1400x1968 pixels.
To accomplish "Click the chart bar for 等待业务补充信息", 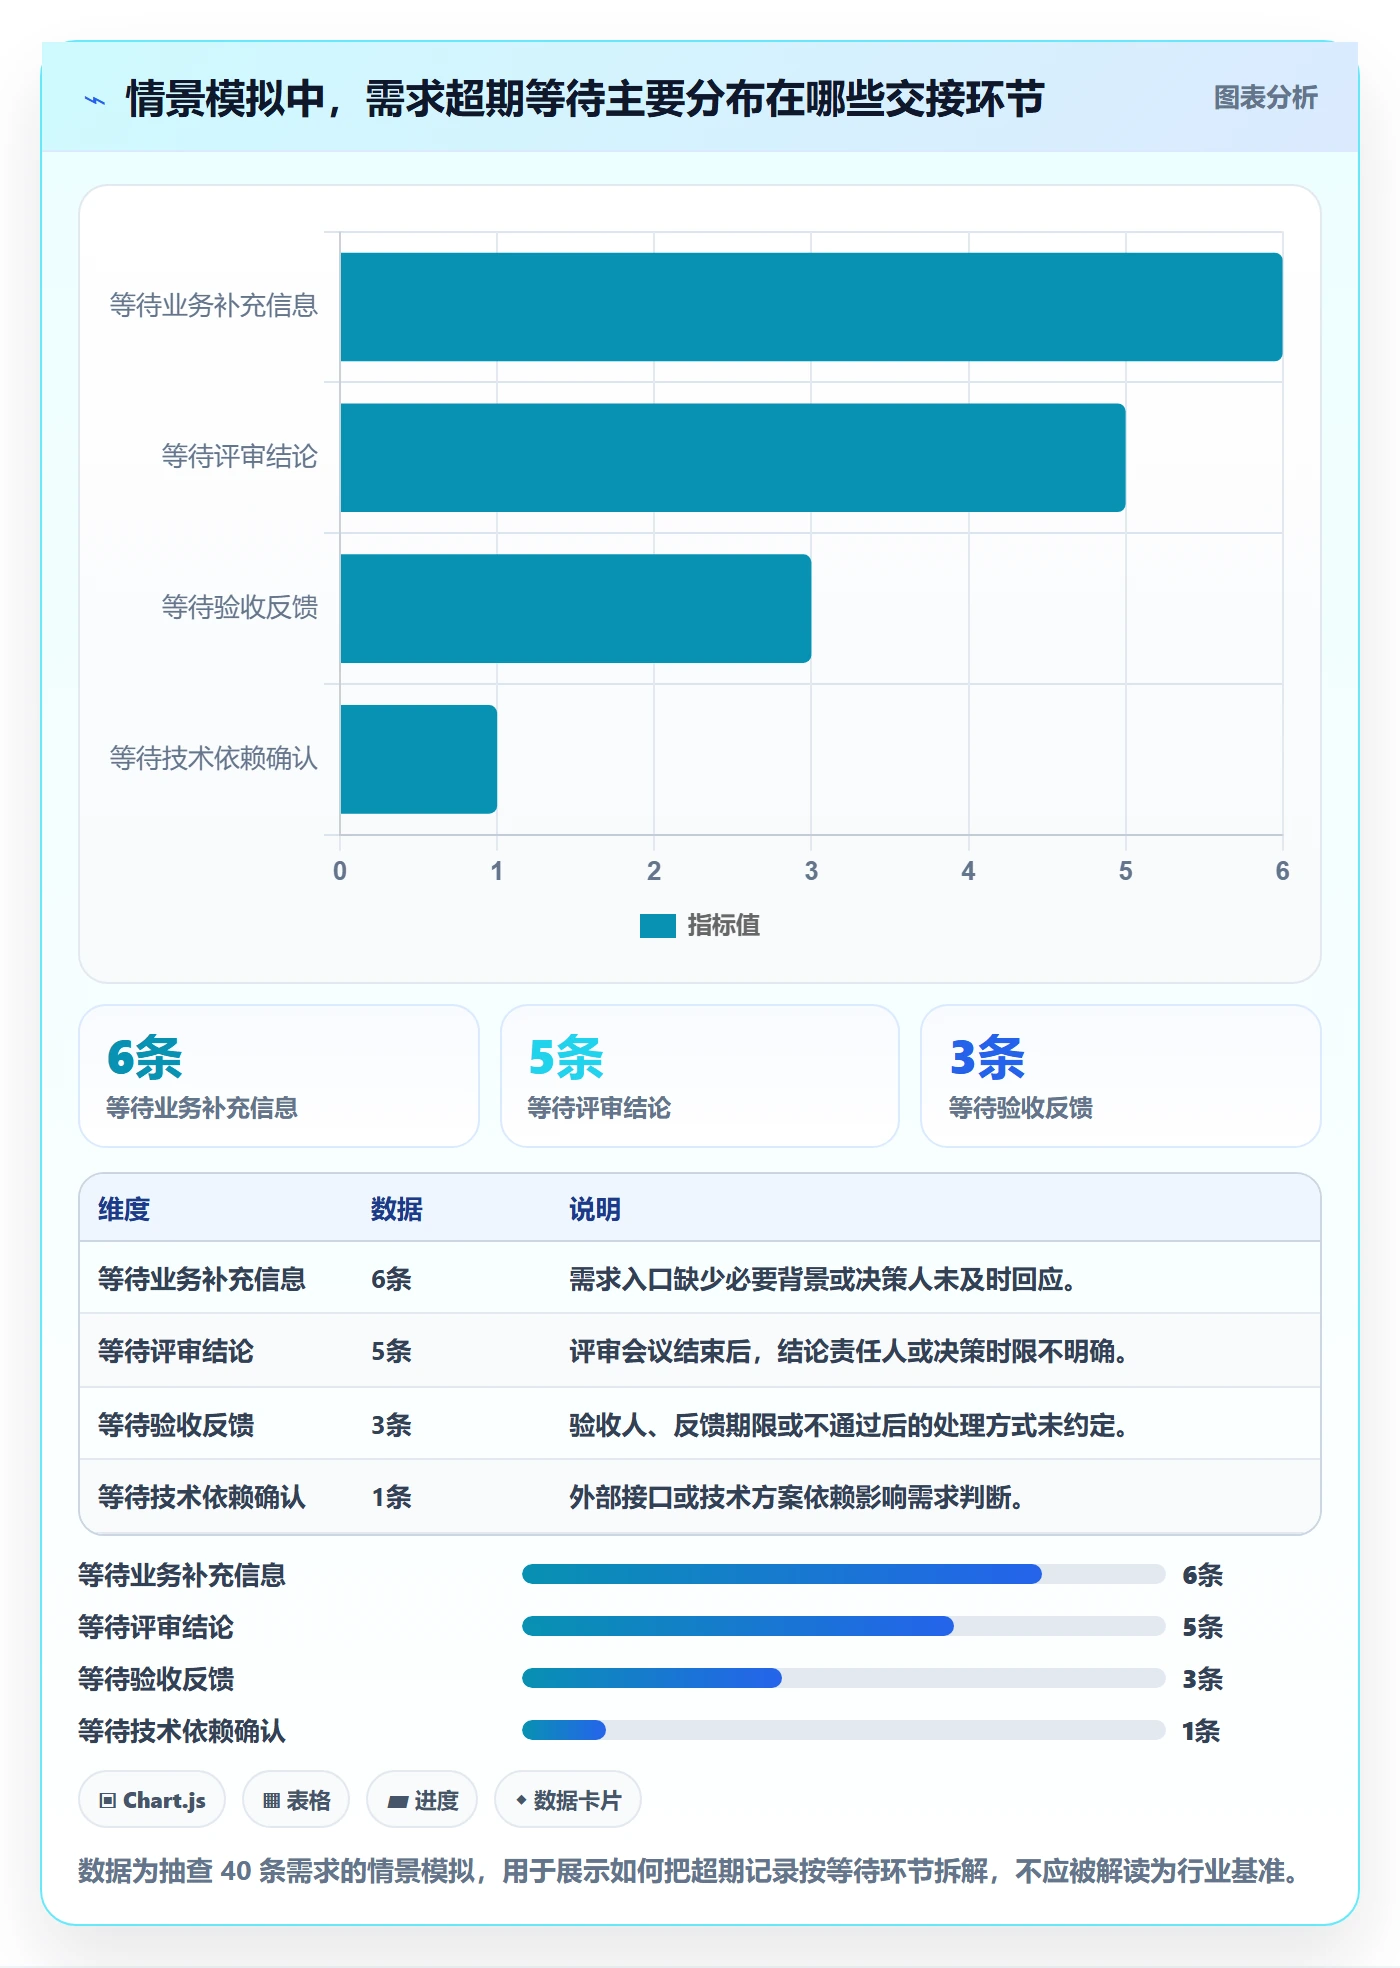I will [x=811, y=307].
